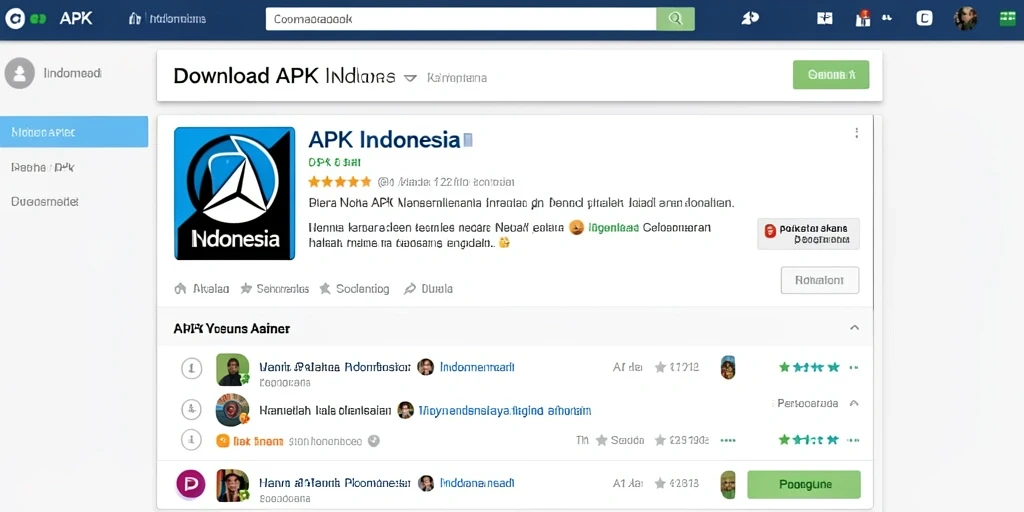Click the grey button with the red icon
1024x512 pixels.
[x=808, y=234]
